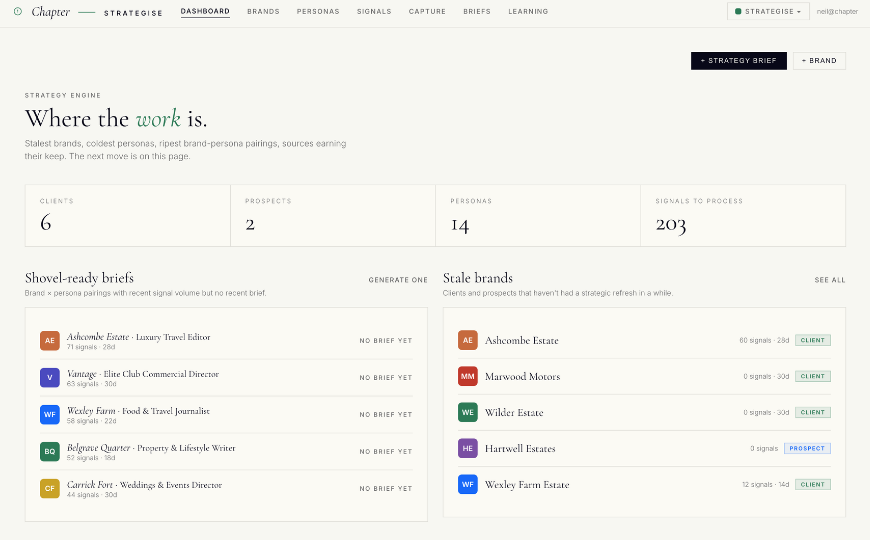Select Wexley Farm · Food & Travel Journalist
The width and height of the screenshot is (870, 540).
[x=138, y=411]
